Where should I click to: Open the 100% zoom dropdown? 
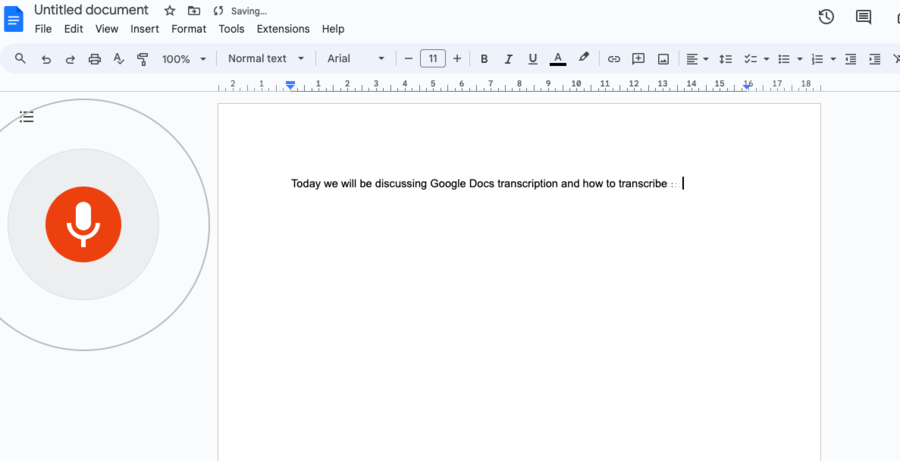[184, 59]
